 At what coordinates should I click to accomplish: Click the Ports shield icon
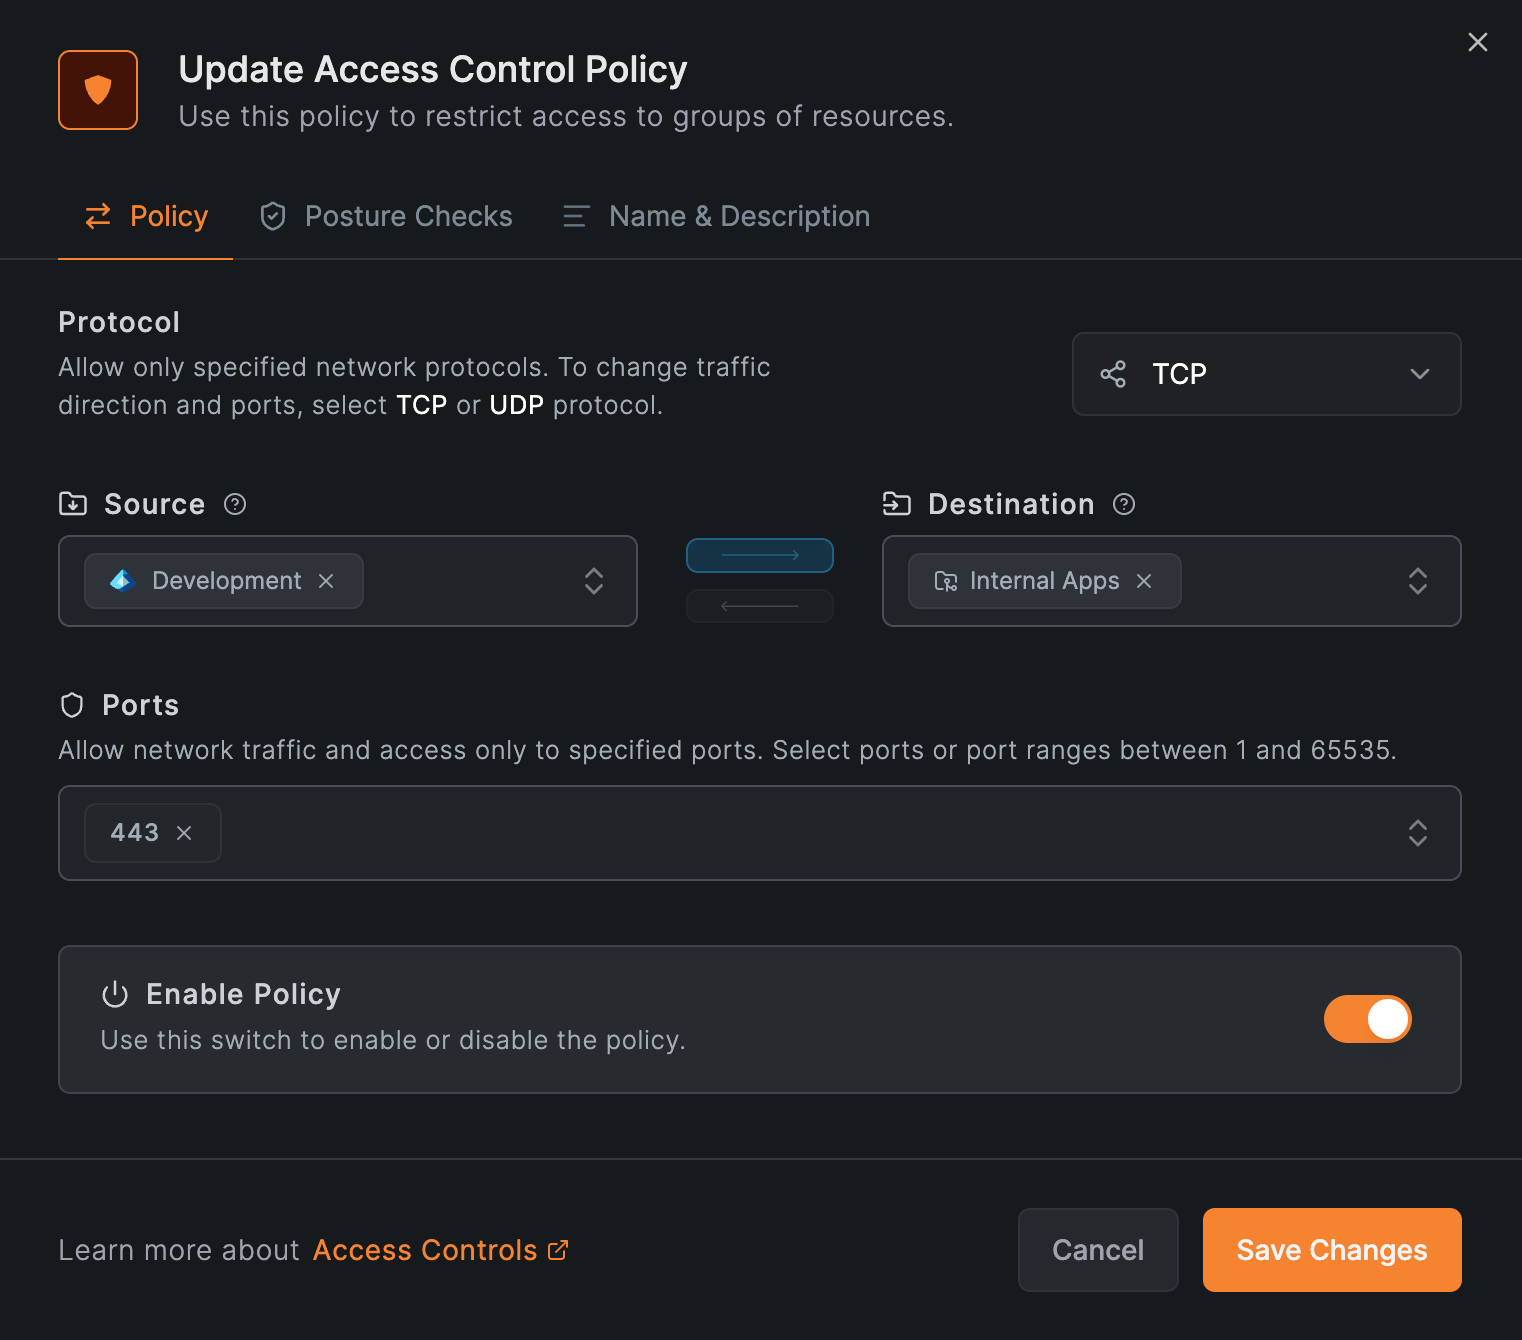(x=72, y=705)
